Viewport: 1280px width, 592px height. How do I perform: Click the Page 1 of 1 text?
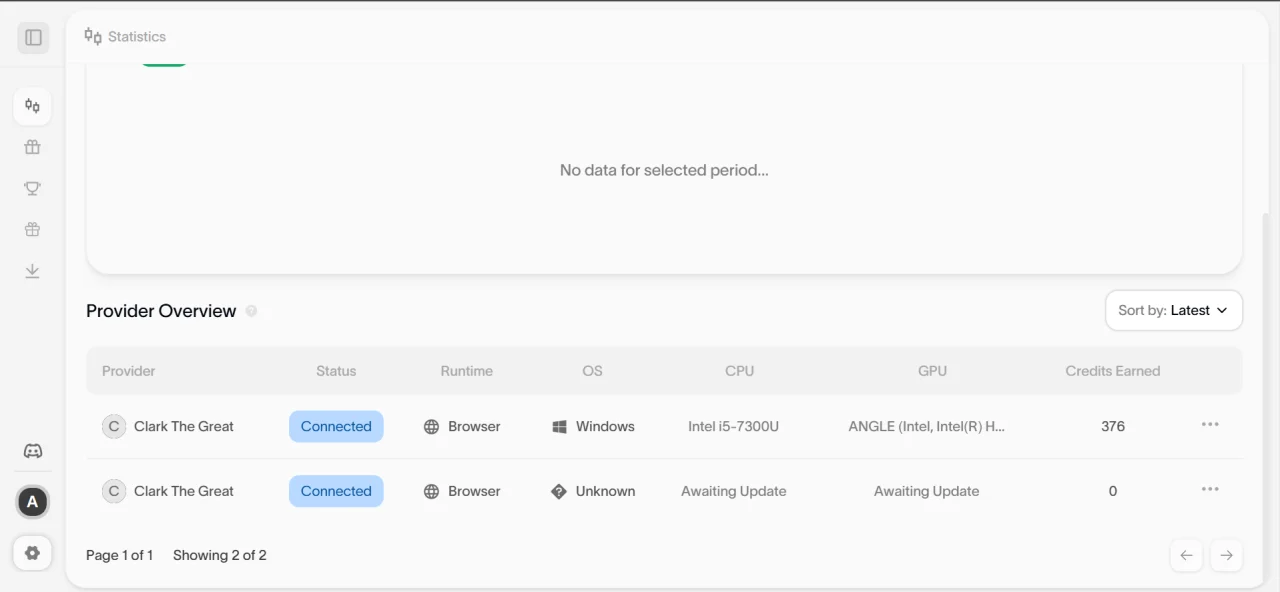click(119, 555)
